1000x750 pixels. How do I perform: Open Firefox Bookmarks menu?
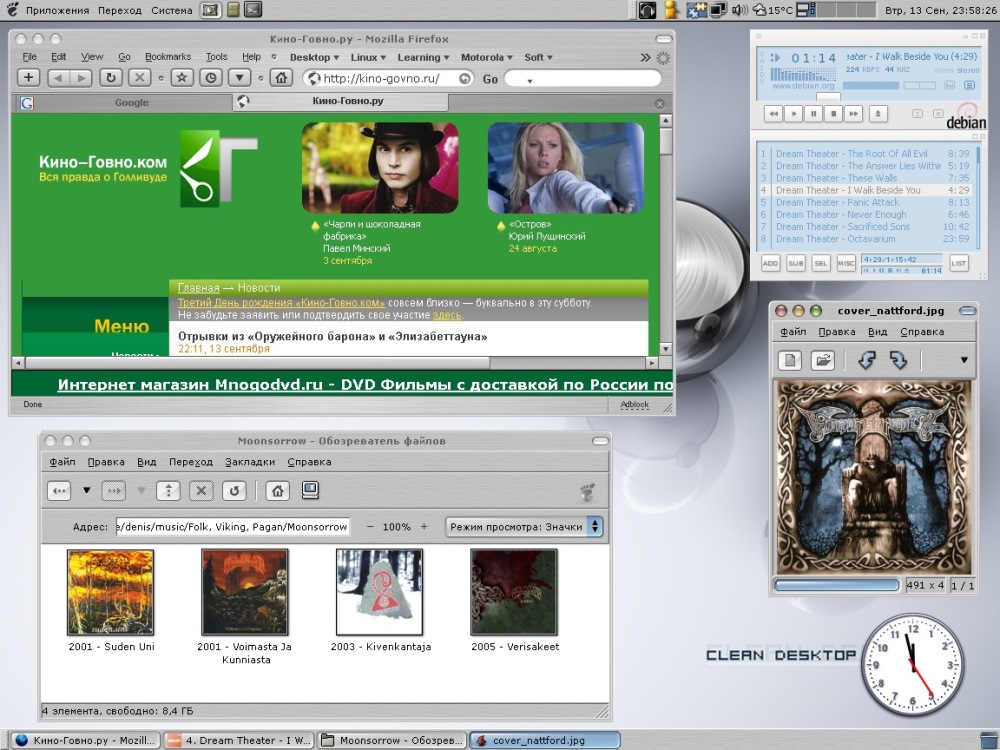[x=168, y=57]
